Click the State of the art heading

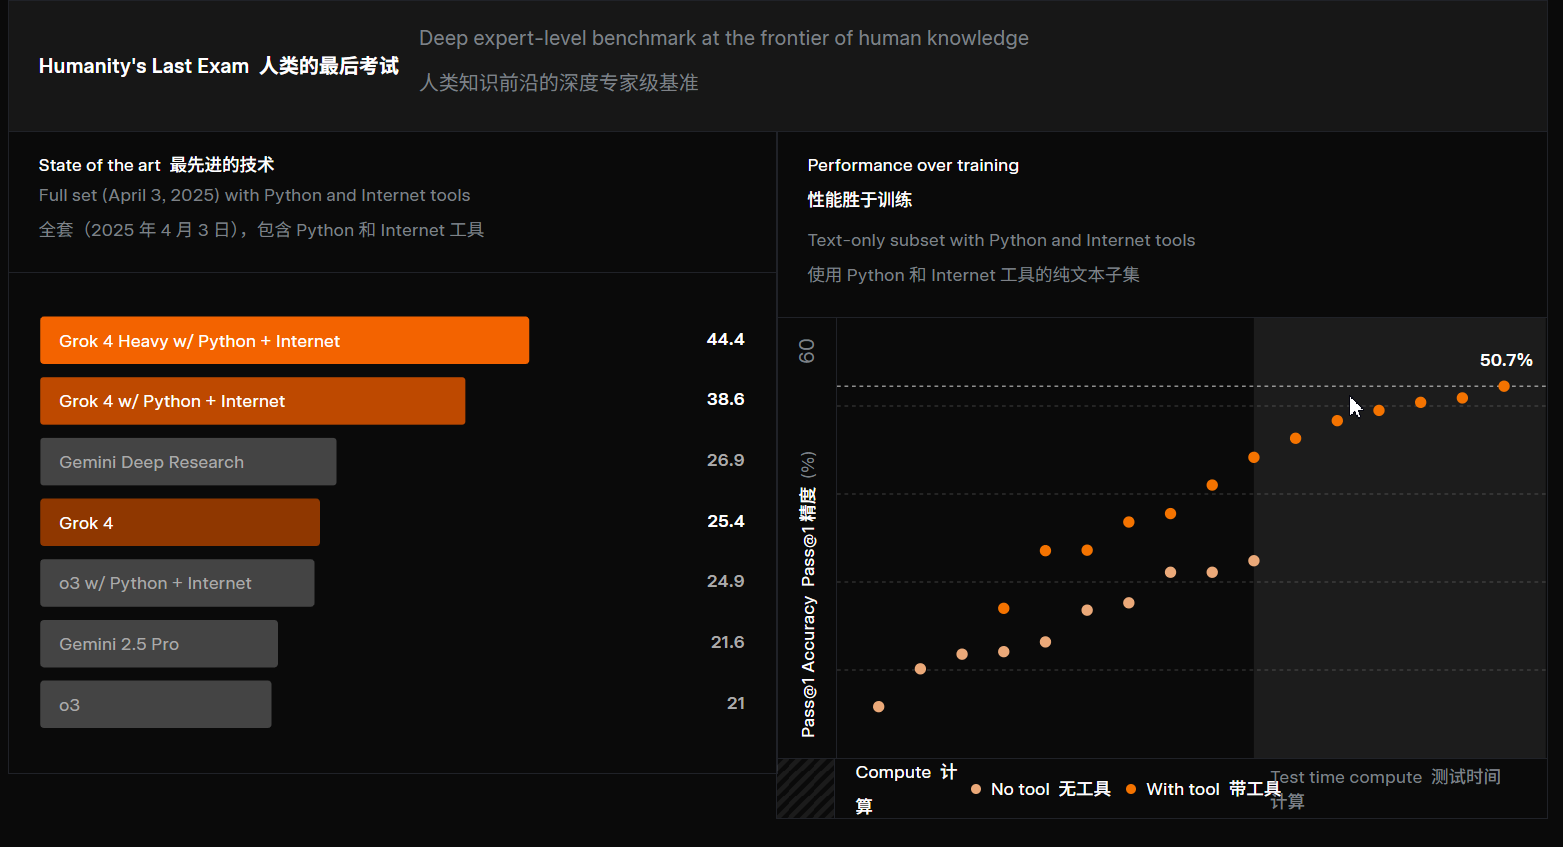(x=156, y=165)
